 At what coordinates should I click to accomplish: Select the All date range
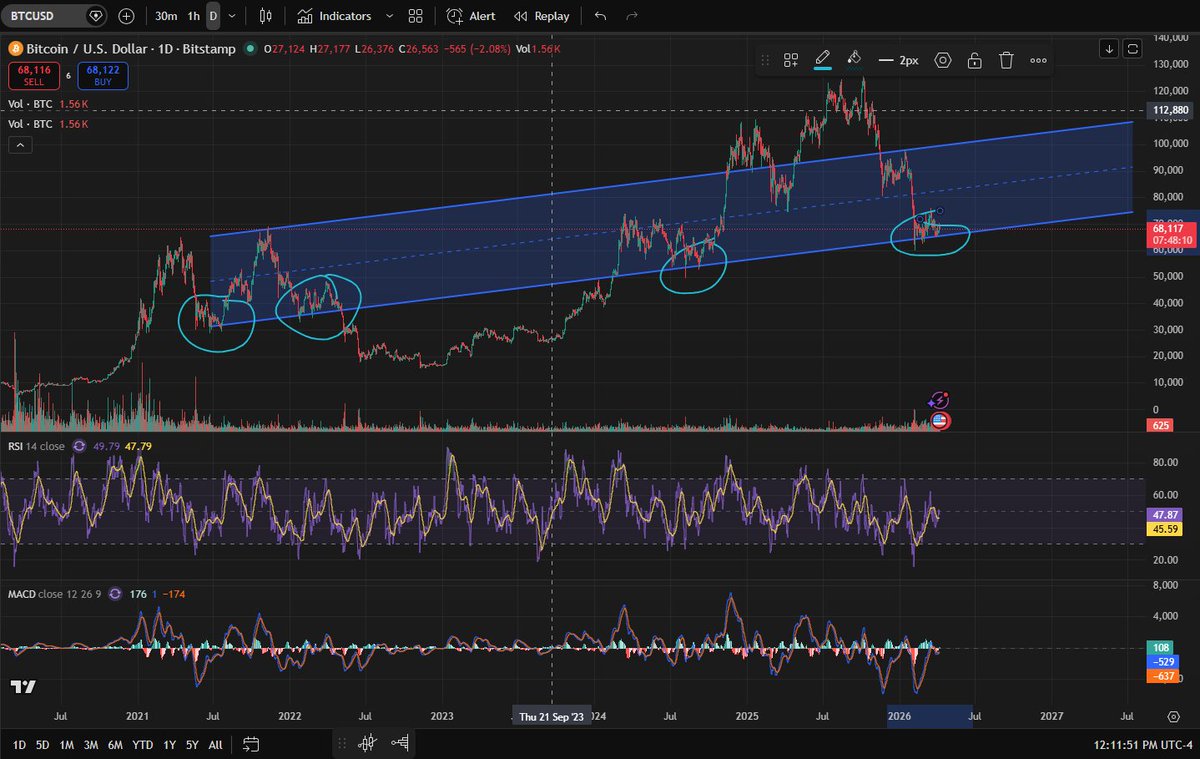[215, 744]
